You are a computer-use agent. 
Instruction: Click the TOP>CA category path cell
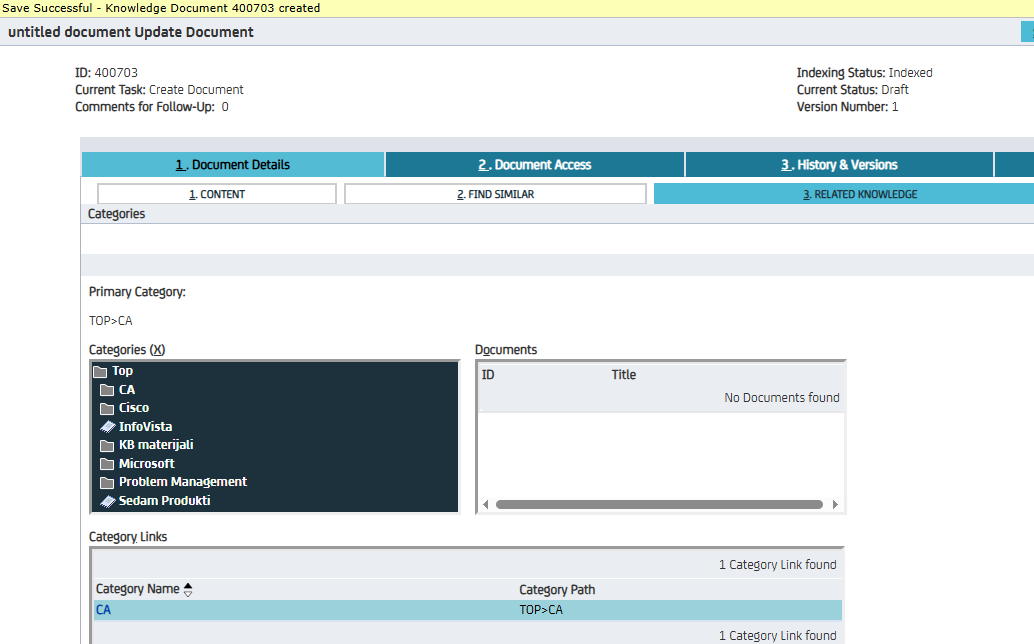pos(541,610)
